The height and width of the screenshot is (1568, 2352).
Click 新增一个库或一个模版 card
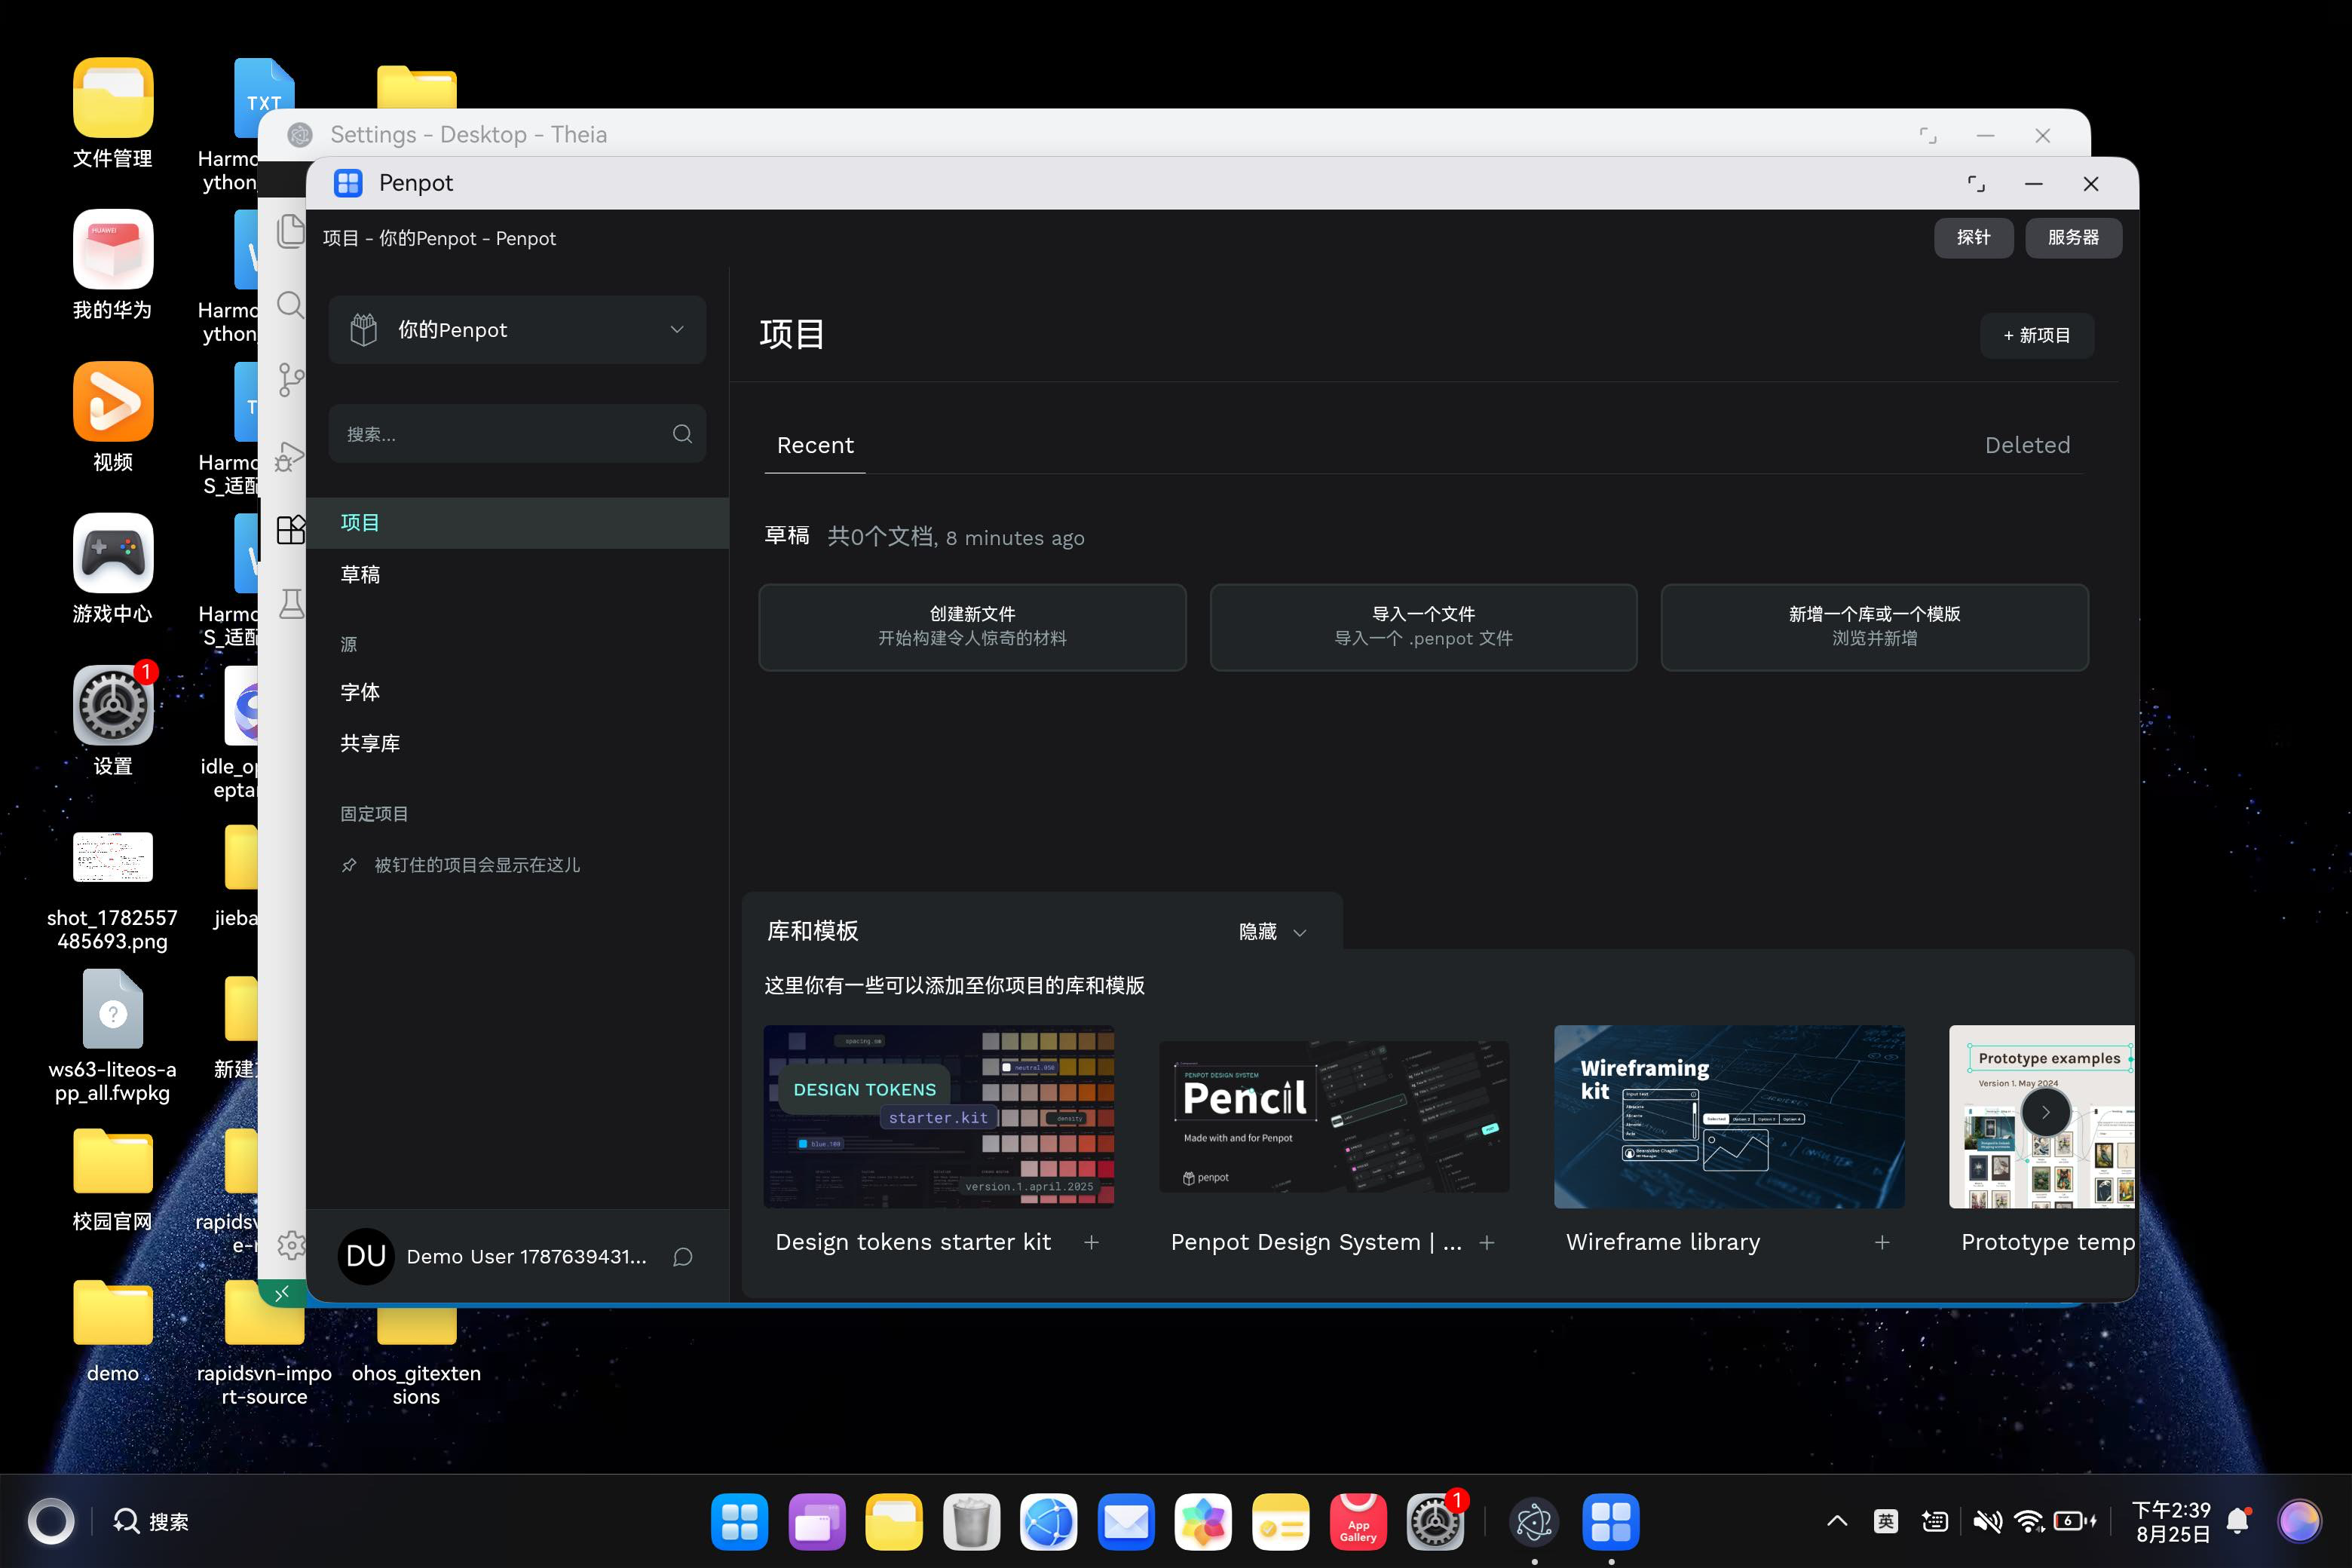[1874, 627]
